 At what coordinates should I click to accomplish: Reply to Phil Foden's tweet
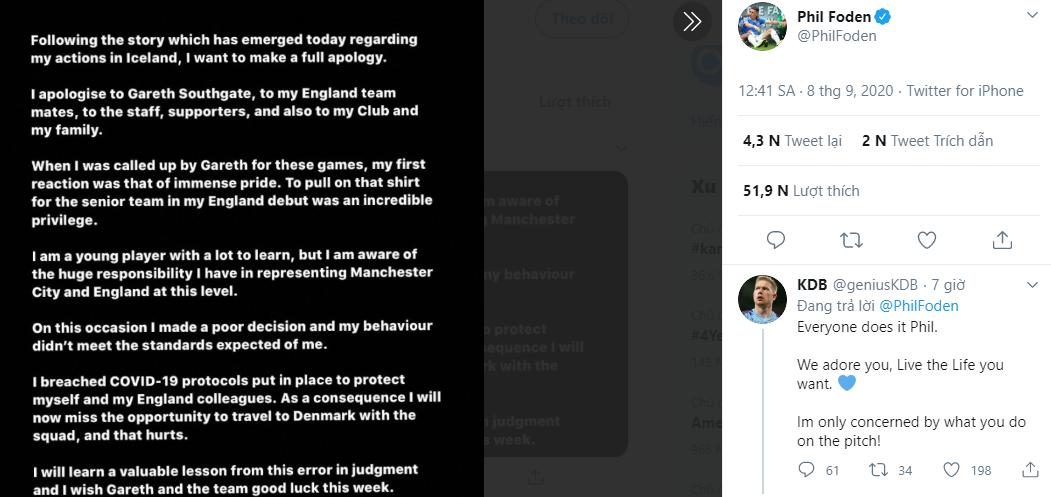(x=776, y=240)
